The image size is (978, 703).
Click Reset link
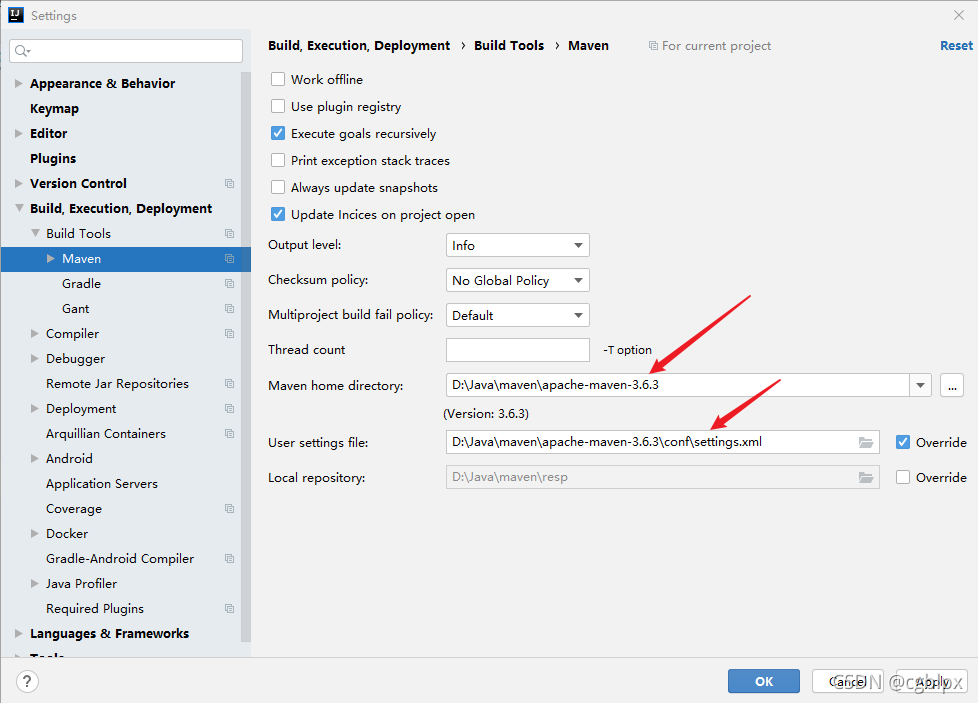956,46
